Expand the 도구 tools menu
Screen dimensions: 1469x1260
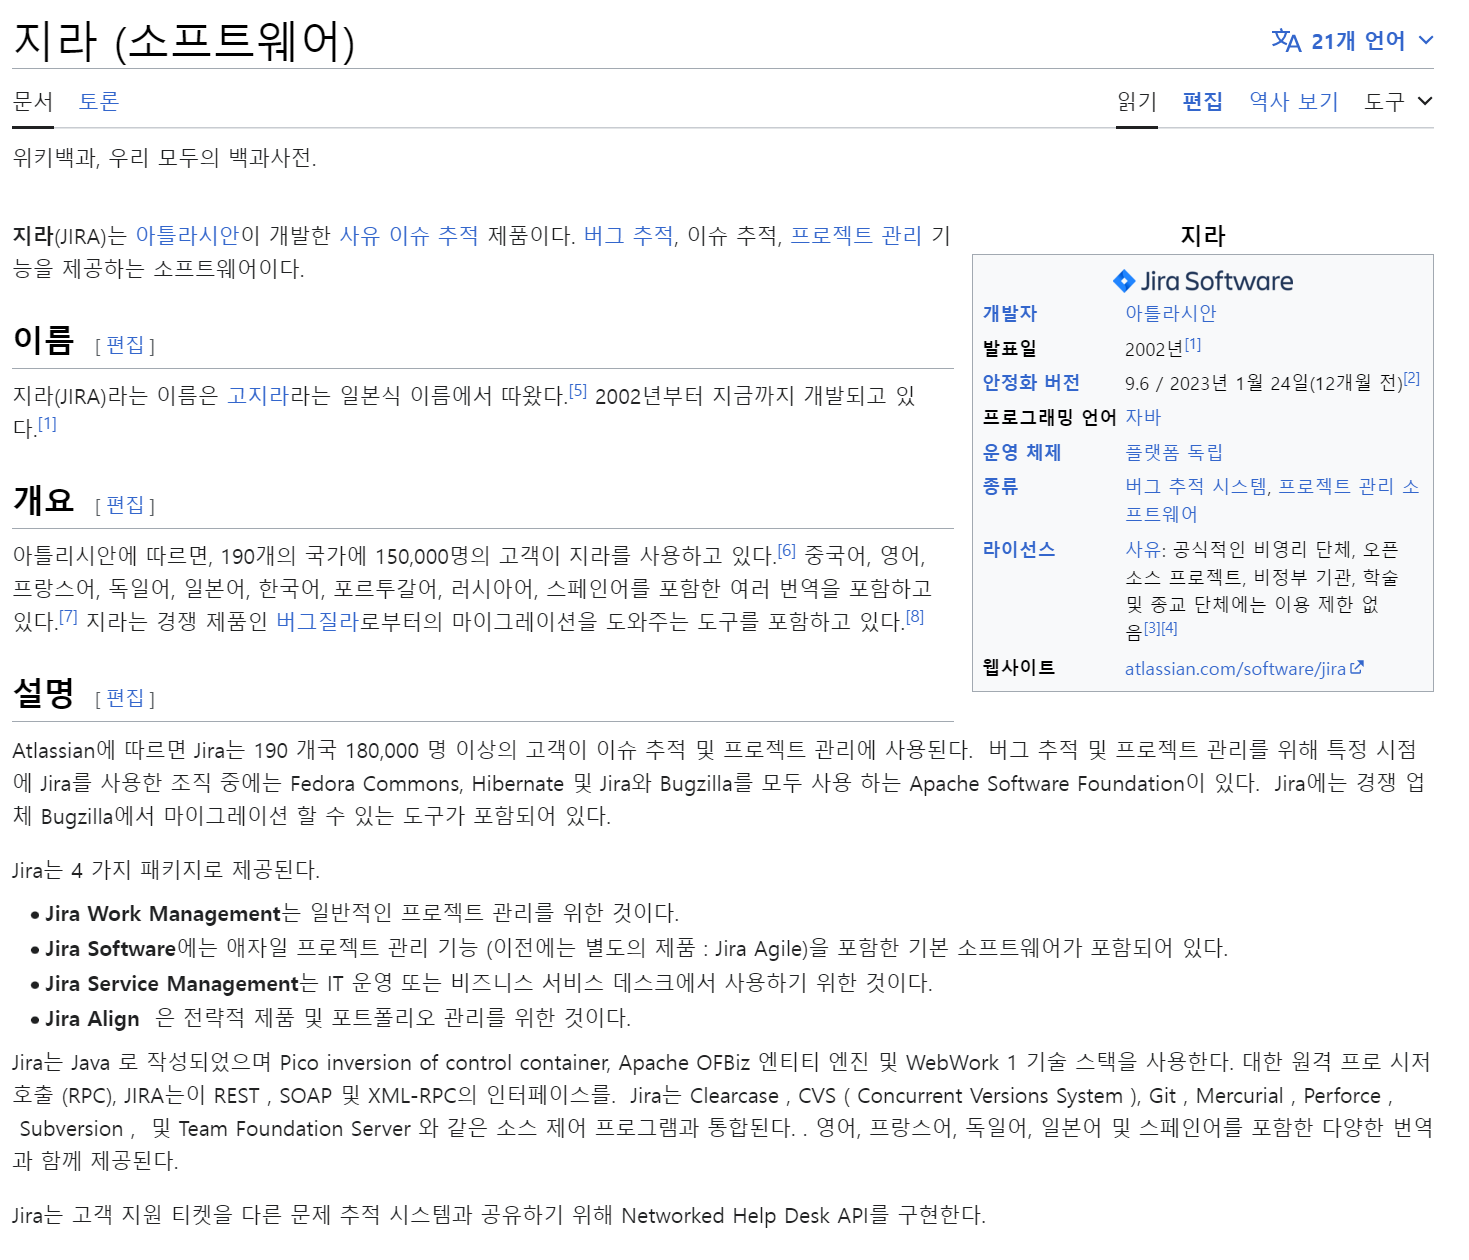pos(1398,101)
